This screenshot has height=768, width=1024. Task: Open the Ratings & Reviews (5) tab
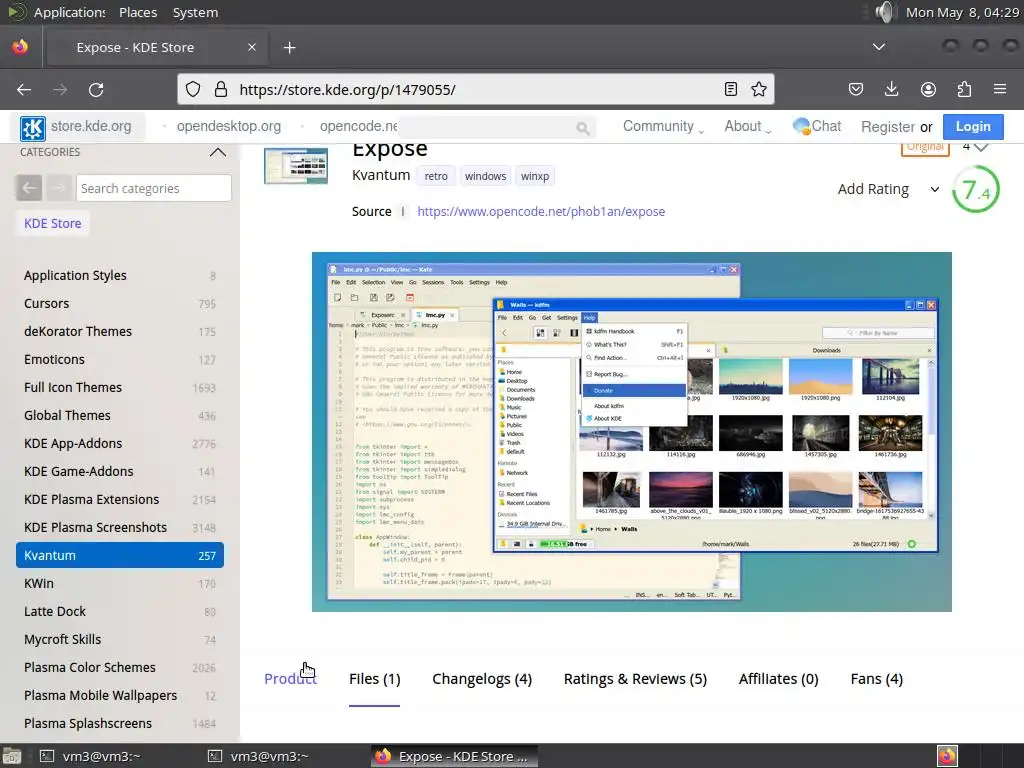(635, 679)
